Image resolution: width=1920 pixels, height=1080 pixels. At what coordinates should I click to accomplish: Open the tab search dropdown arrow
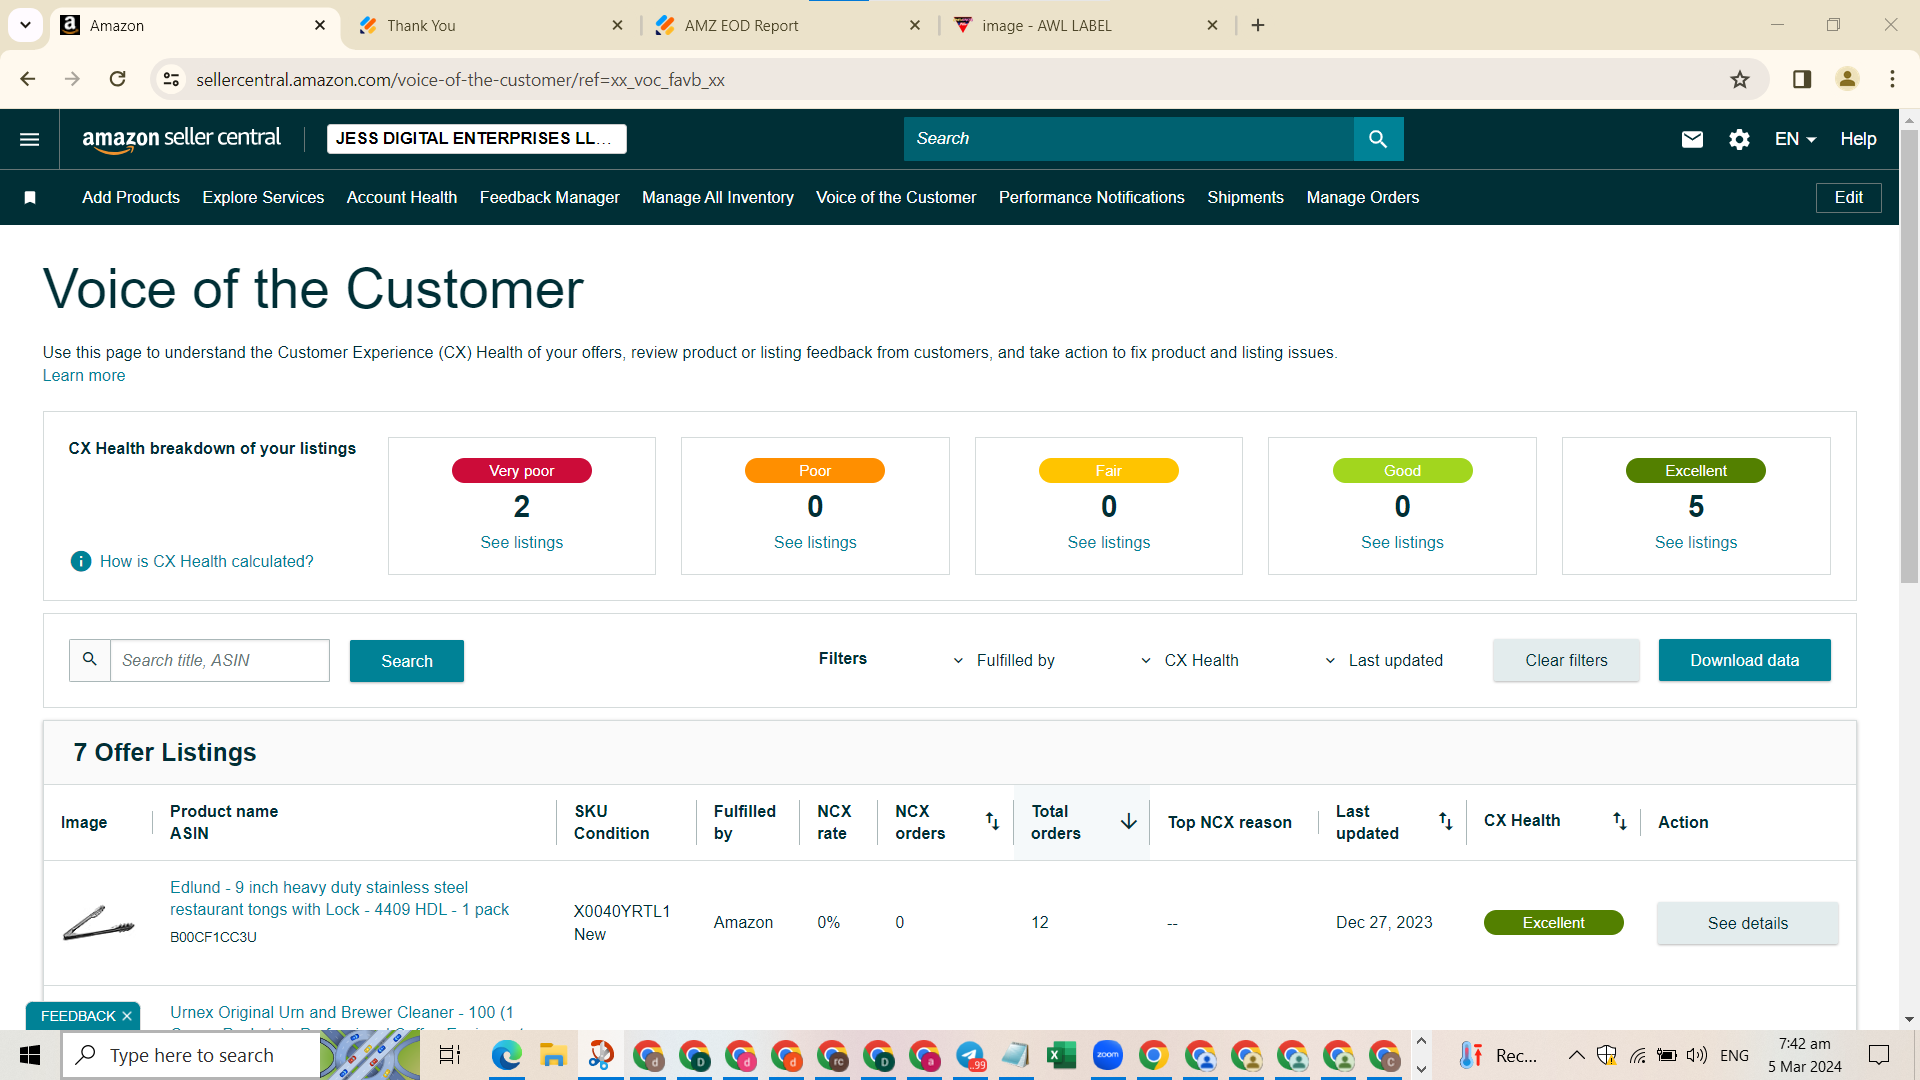[x=25, y=25]
